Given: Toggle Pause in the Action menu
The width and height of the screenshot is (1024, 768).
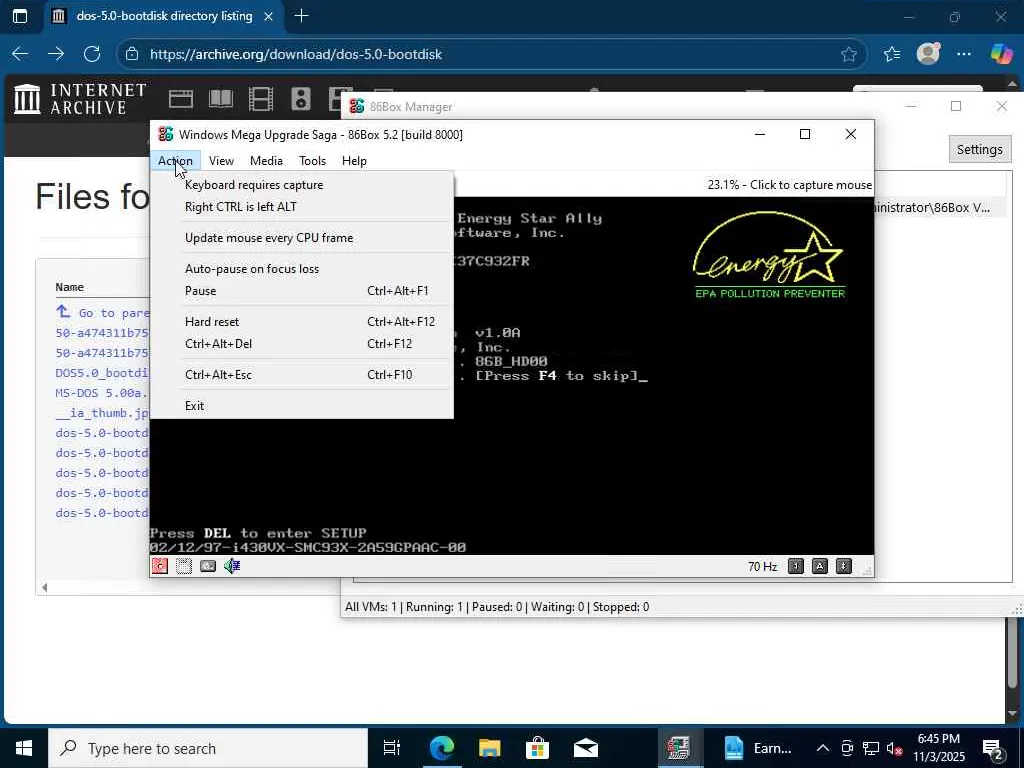Looking at the screenshot, I should (302, 291).
